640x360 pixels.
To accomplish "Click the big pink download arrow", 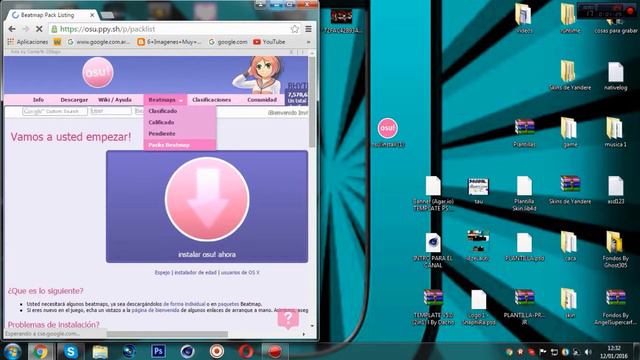I will [x=207, y=199].
